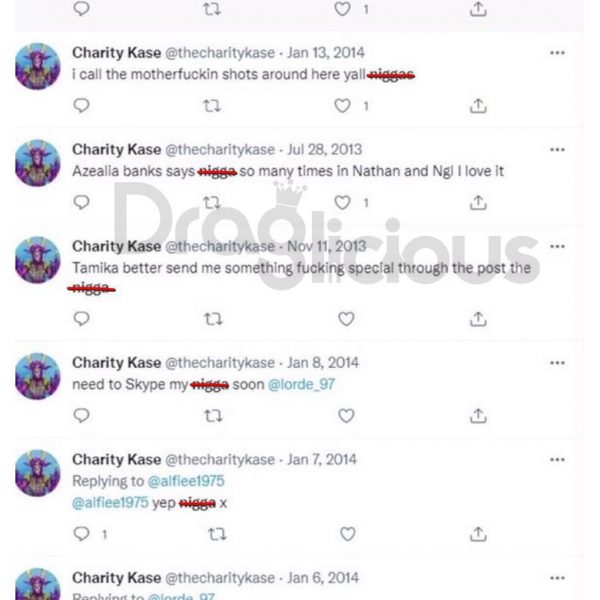Reply to the Jan 7, 2014 tweet
The height and width of the screenshot is (600, 600).
[81, 534]
